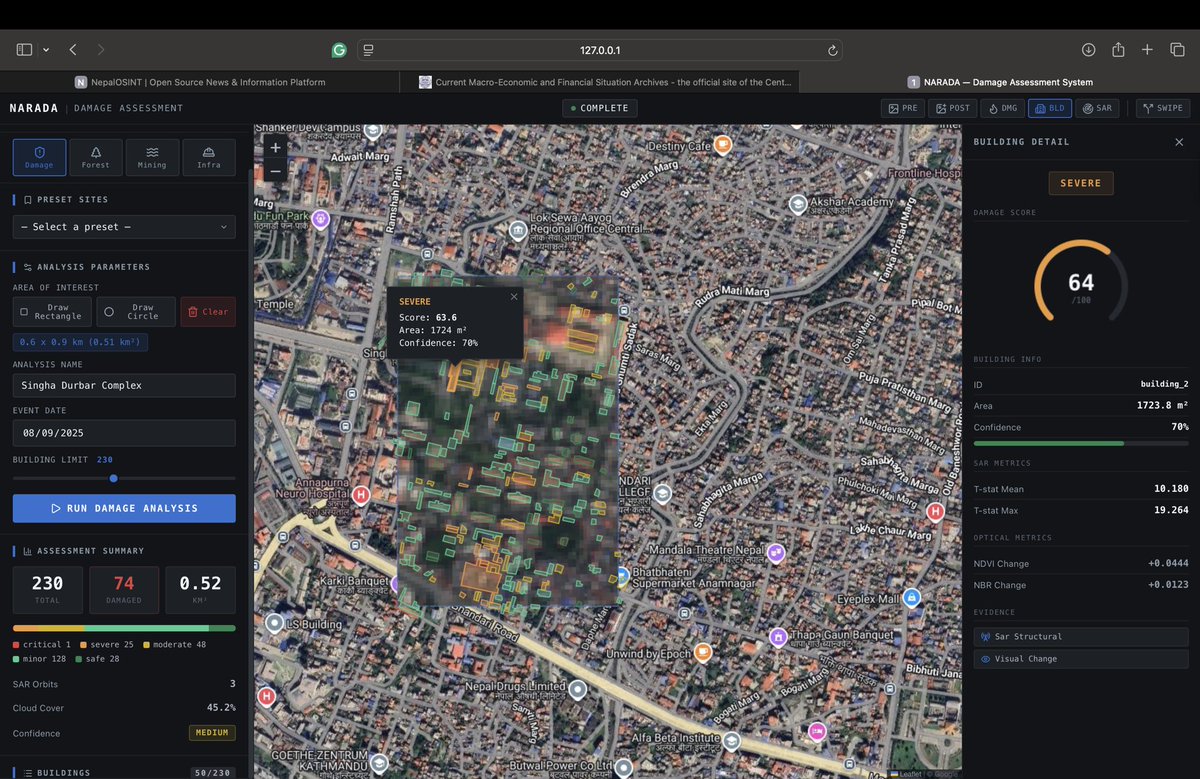Select NARADA Damage Assessment System tab

pos(999,82)
